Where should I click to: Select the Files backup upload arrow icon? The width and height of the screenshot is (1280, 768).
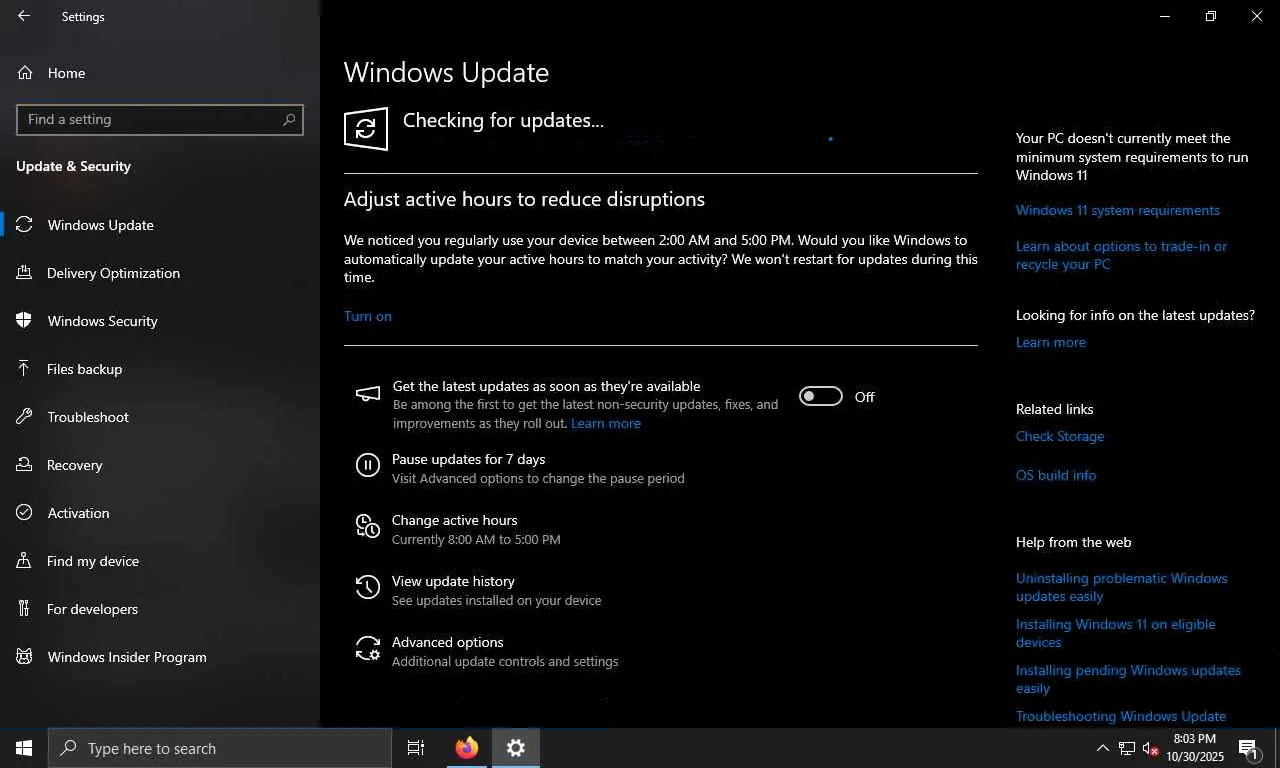pos(24,369)
